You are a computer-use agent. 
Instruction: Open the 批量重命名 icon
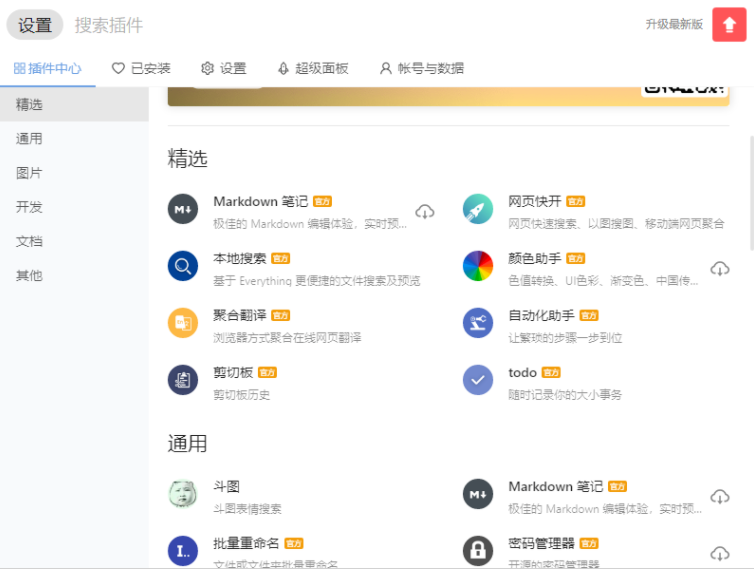[183, 551]
